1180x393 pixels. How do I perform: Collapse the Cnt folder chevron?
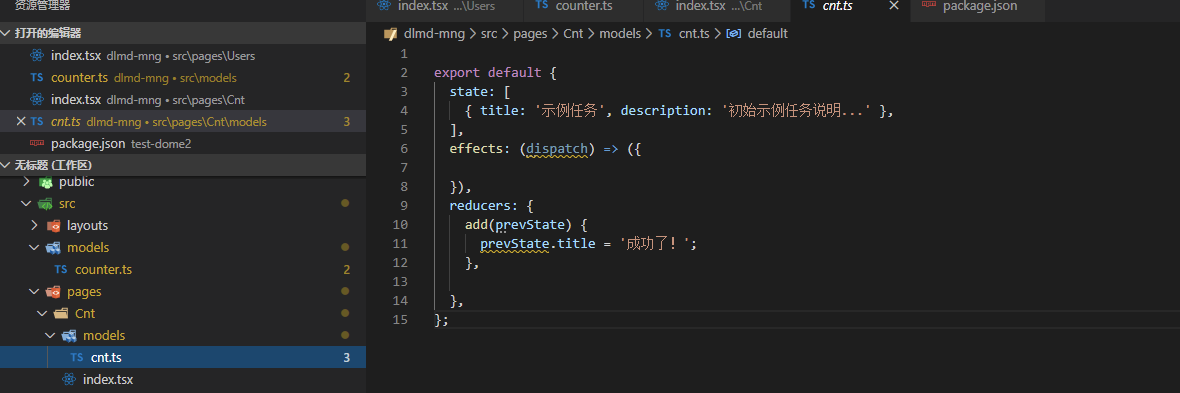42,313
